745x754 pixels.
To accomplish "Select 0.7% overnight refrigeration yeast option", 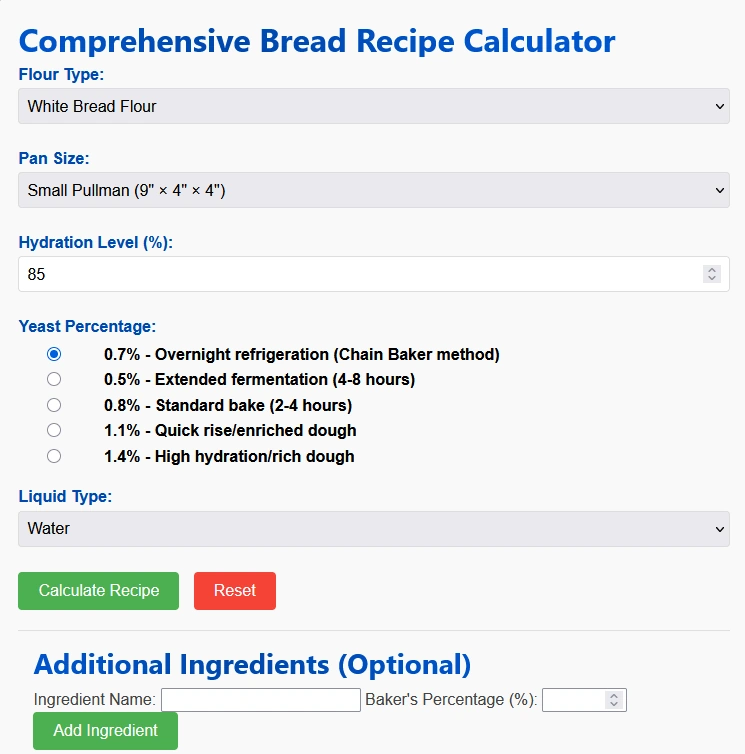I will pos(54,354).
